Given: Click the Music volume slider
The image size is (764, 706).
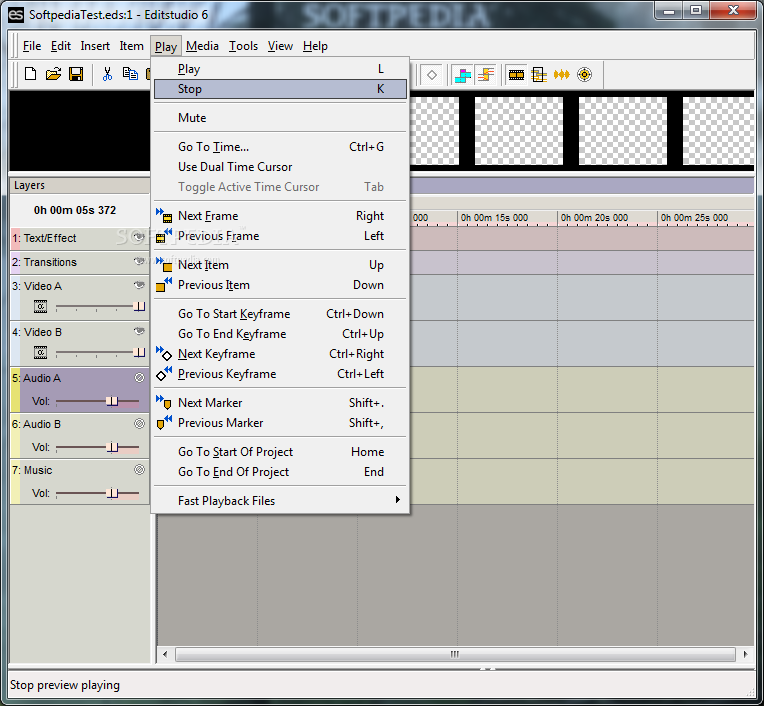Looking at the screenshot, I should pos(97,493).
